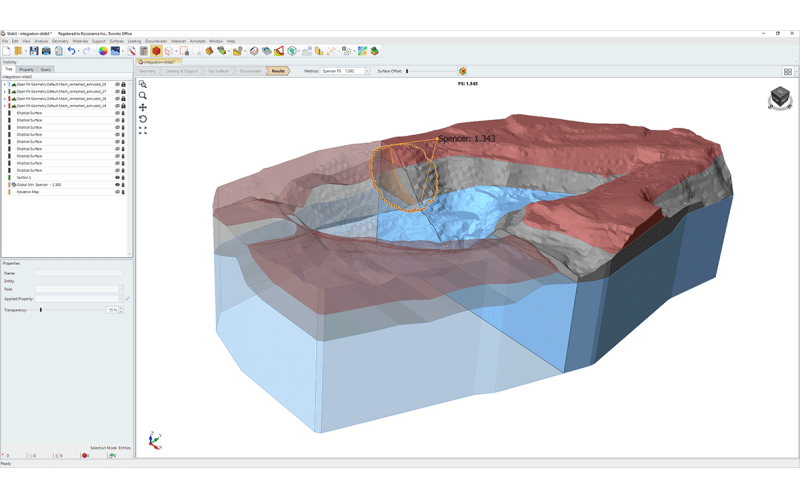Adjust the Transparency slider

click(x=41, y=310)
